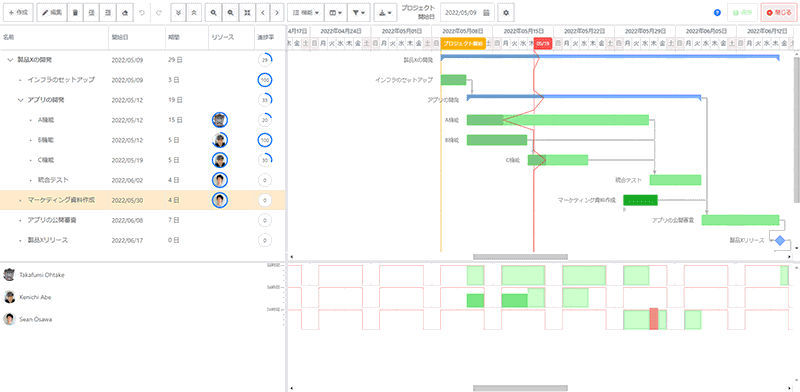
Task: Click the red 閉じる close button
Action: tap(779, 12)
